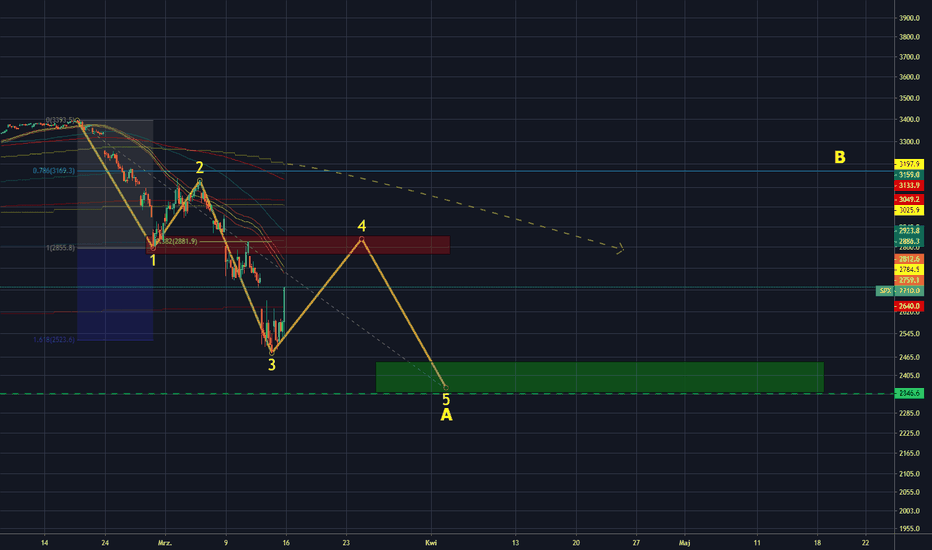Click the 3500.0 price scale value
This screenshot has width=932, height=550.
pos(909,98)
